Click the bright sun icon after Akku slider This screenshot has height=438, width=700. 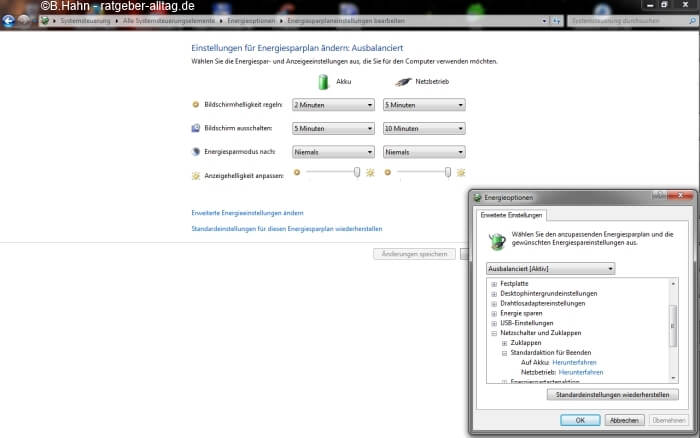point(370,173)
